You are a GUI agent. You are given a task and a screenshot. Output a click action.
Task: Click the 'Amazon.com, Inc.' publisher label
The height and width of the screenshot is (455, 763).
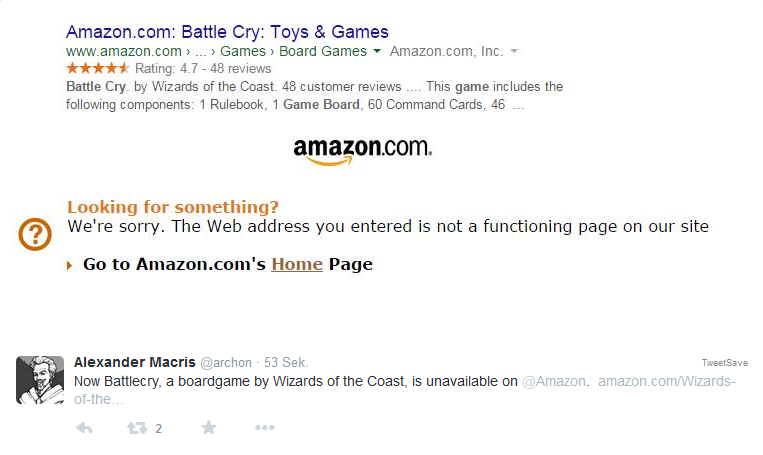(446, 51)
